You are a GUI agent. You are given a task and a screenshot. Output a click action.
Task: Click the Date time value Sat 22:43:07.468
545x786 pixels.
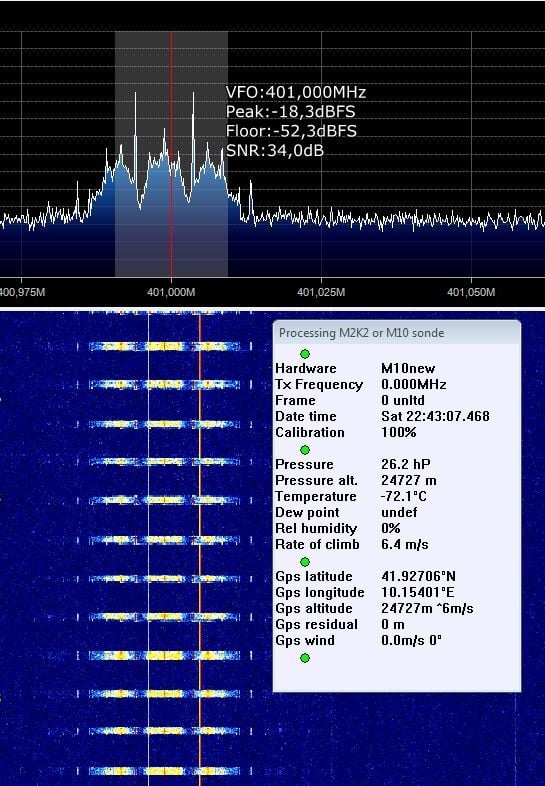tap(435, 416)
